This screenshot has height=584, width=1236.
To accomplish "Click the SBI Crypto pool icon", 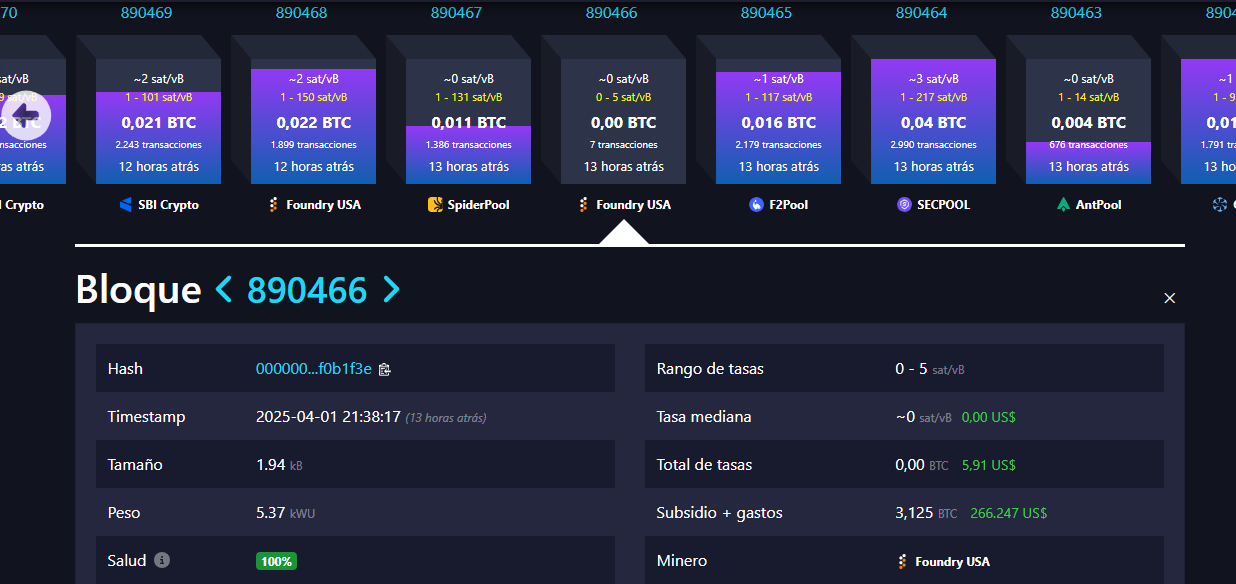I will 126,205.
